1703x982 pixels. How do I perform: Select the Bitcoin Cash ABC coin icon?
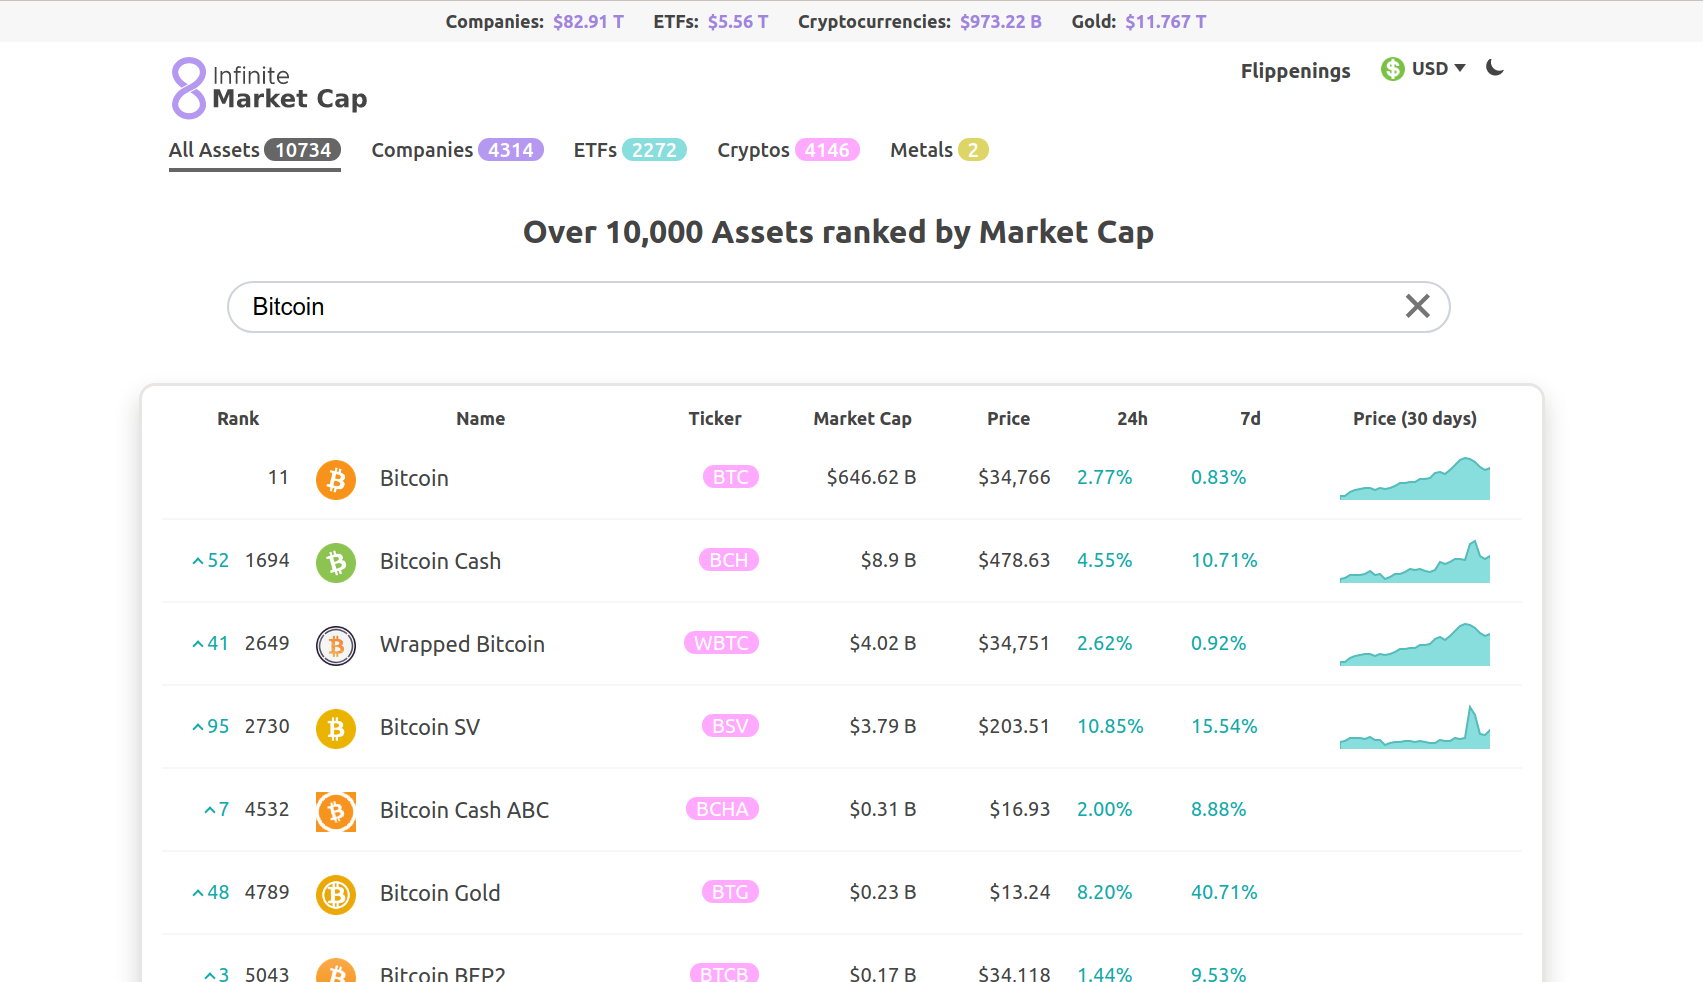point(335,812)
